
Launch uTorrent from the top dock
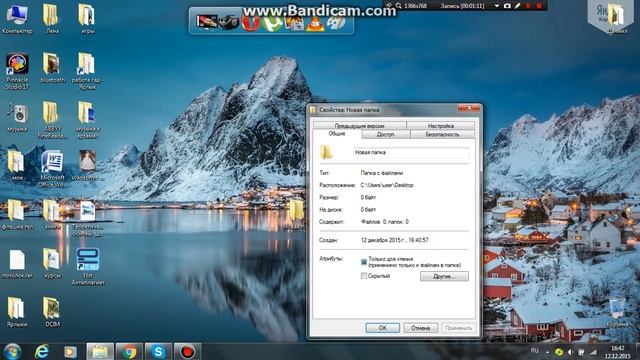271,22
